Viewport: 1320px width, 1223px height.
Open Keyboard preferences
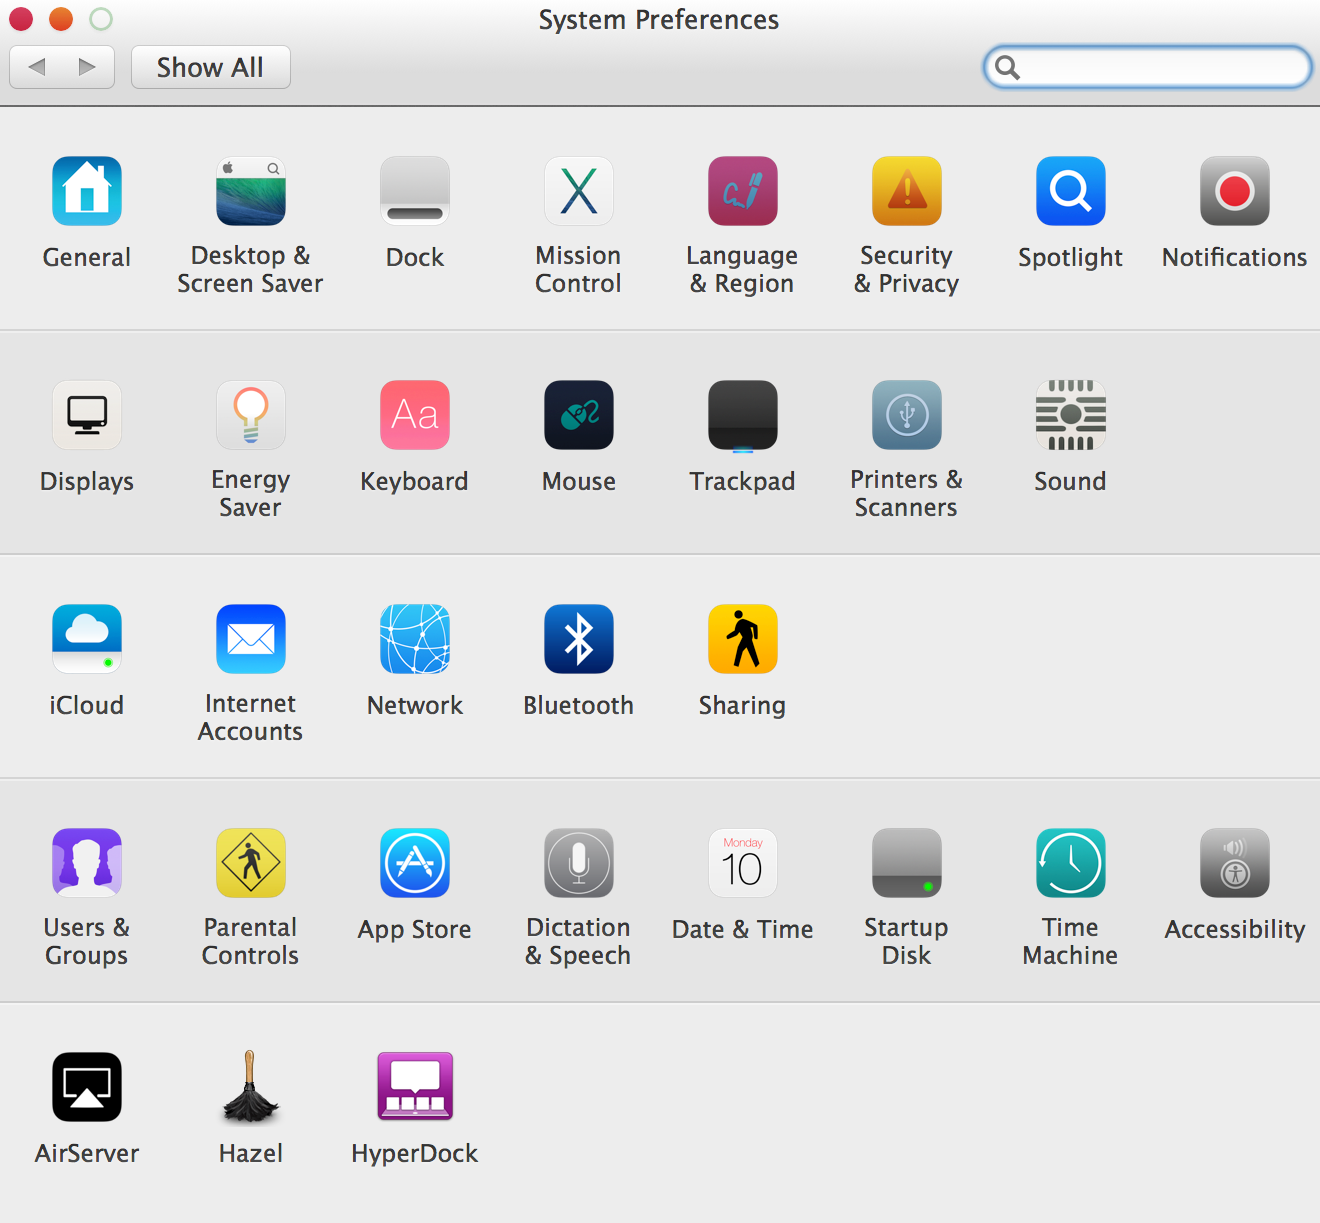pyautogui.click(x=415, y=415)
